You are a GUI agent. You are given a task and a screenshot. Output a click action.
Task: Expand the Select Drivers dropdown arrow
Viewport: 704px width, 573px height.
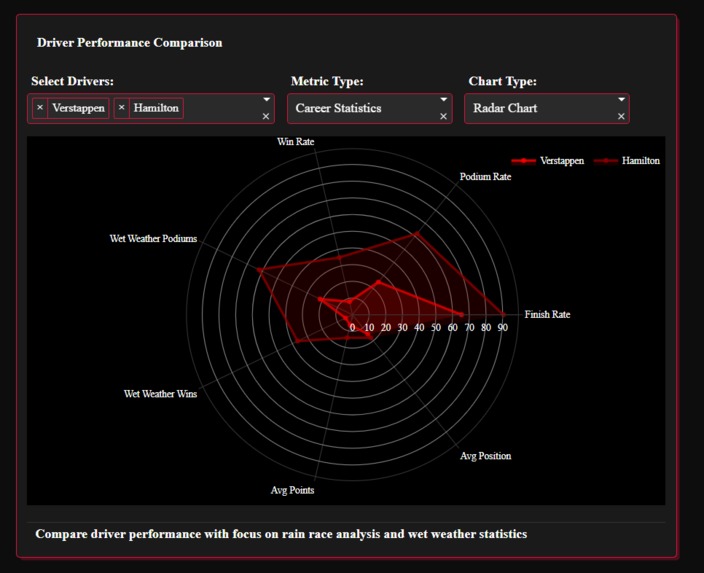pyautogui.click(x=266, y=99)
